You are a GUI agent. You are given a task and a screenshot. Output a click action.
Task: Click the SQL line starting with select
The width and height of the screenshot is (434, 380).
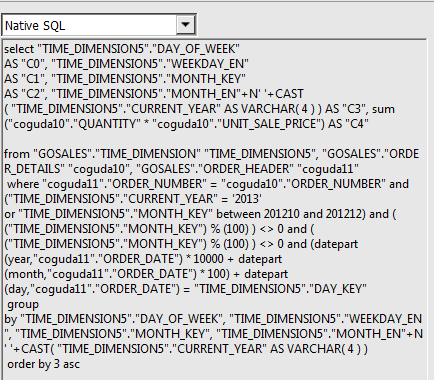point(122,49)
